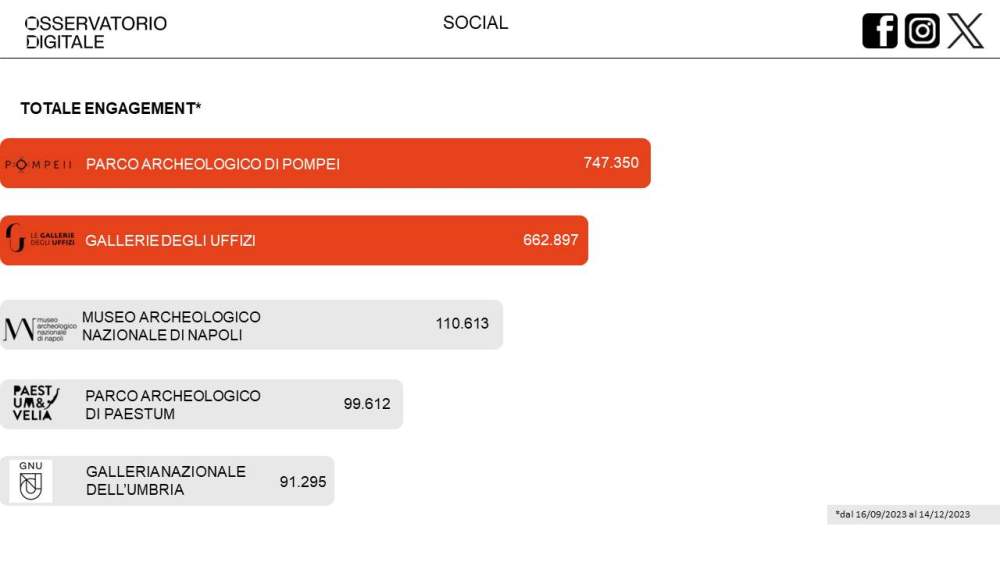This screenshot has height=562, width=1000.
Task: Select the Parco Archeologico di Pompei label
Action: point(212,164)
